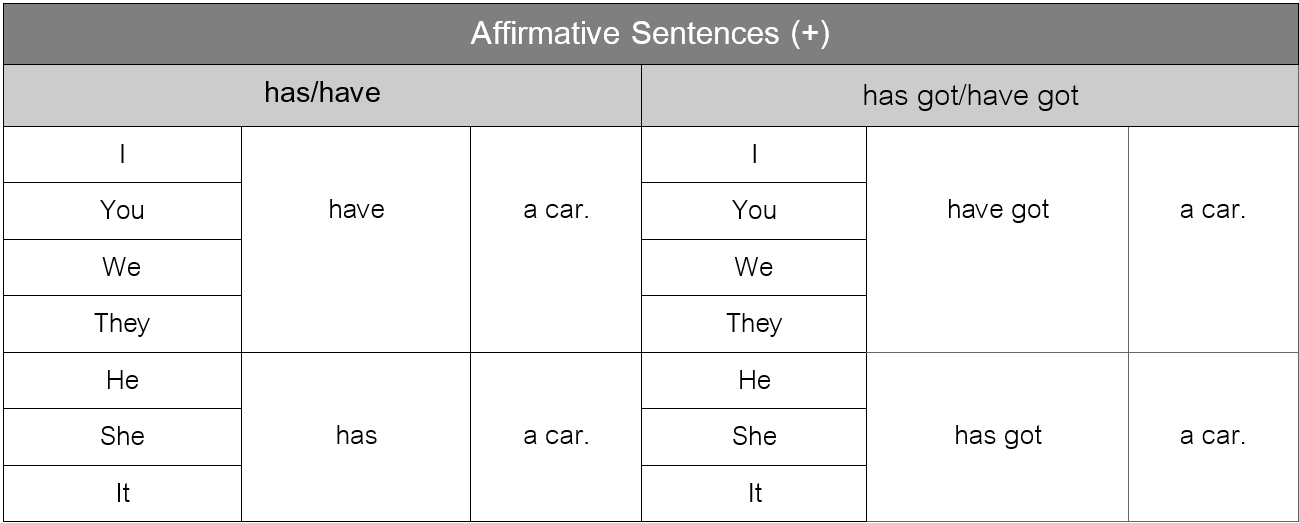This screenshot has width=1299, height=523.
Task: Select the 'has got' verb cell
Action: tap(997, 436)
